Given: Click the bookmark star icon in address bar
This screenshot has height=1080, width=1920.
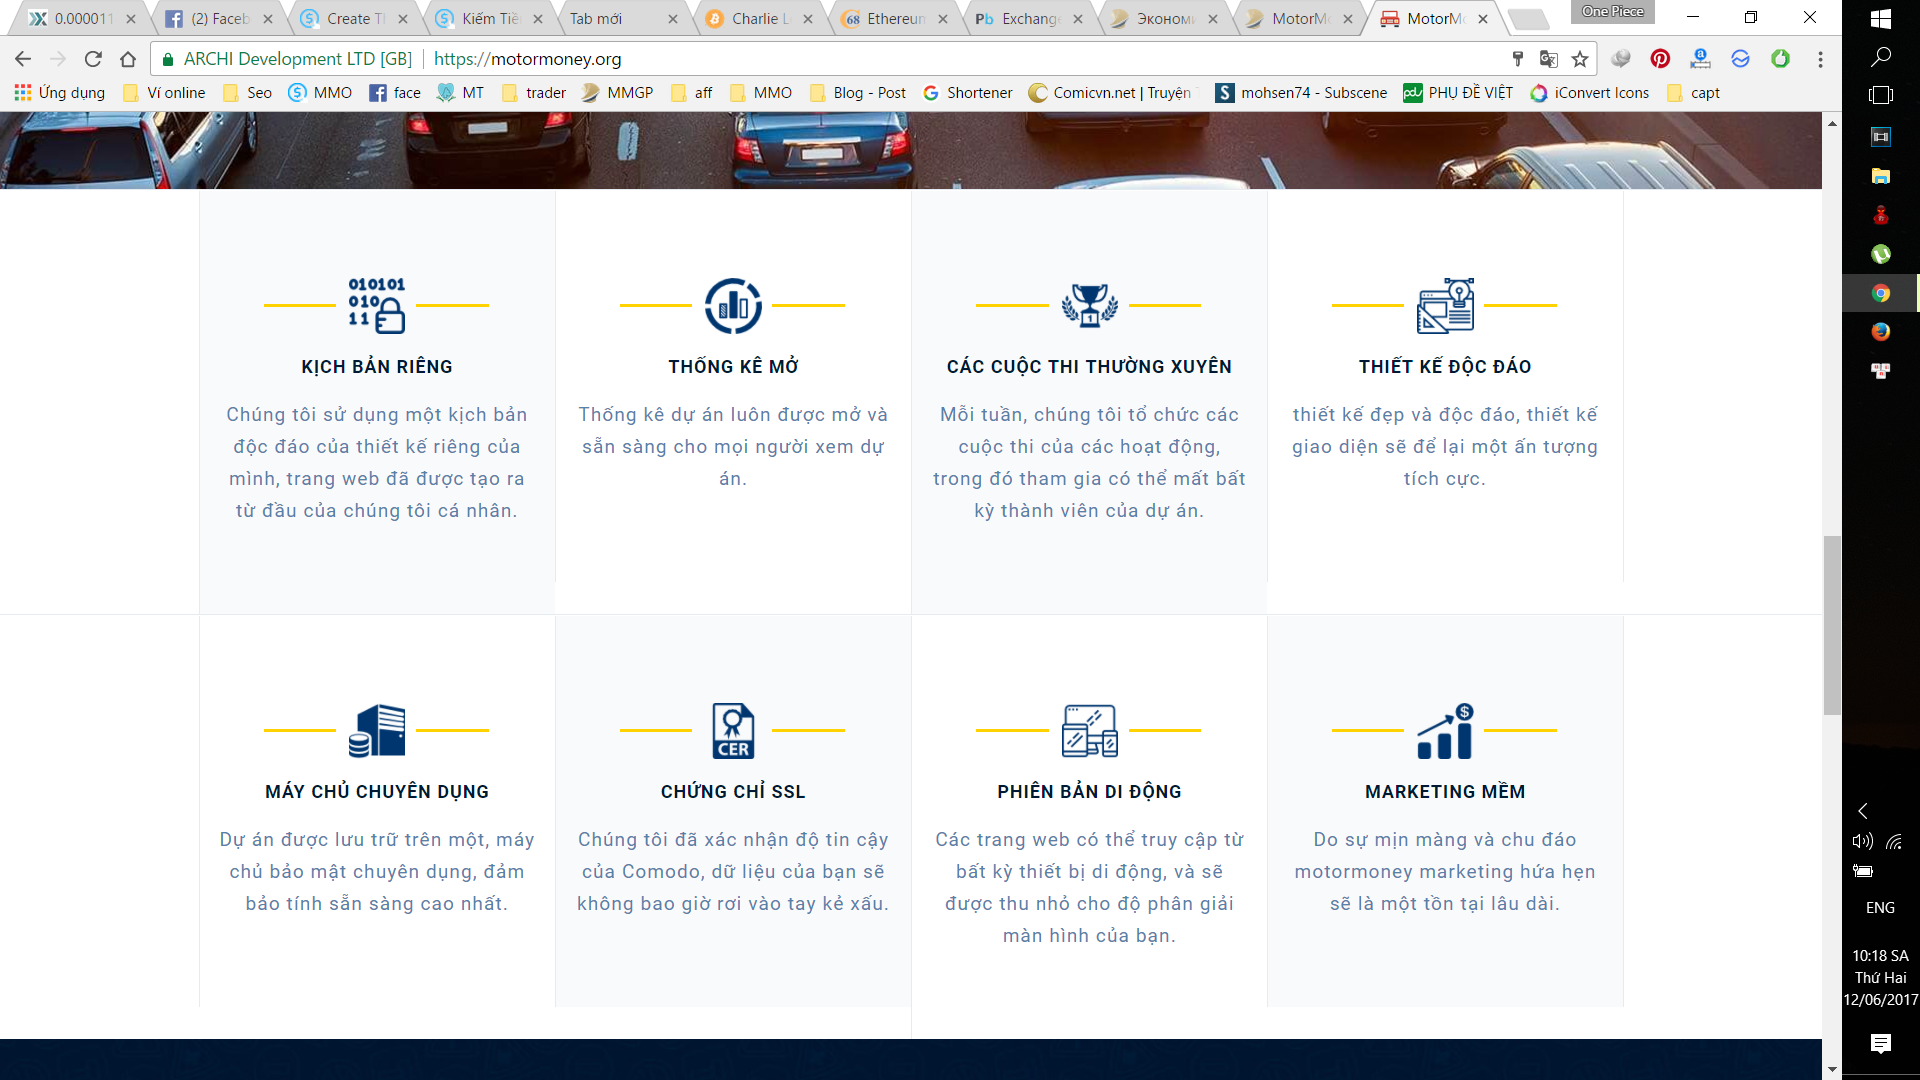Looking at the screenshot, I should [1580, 59].
